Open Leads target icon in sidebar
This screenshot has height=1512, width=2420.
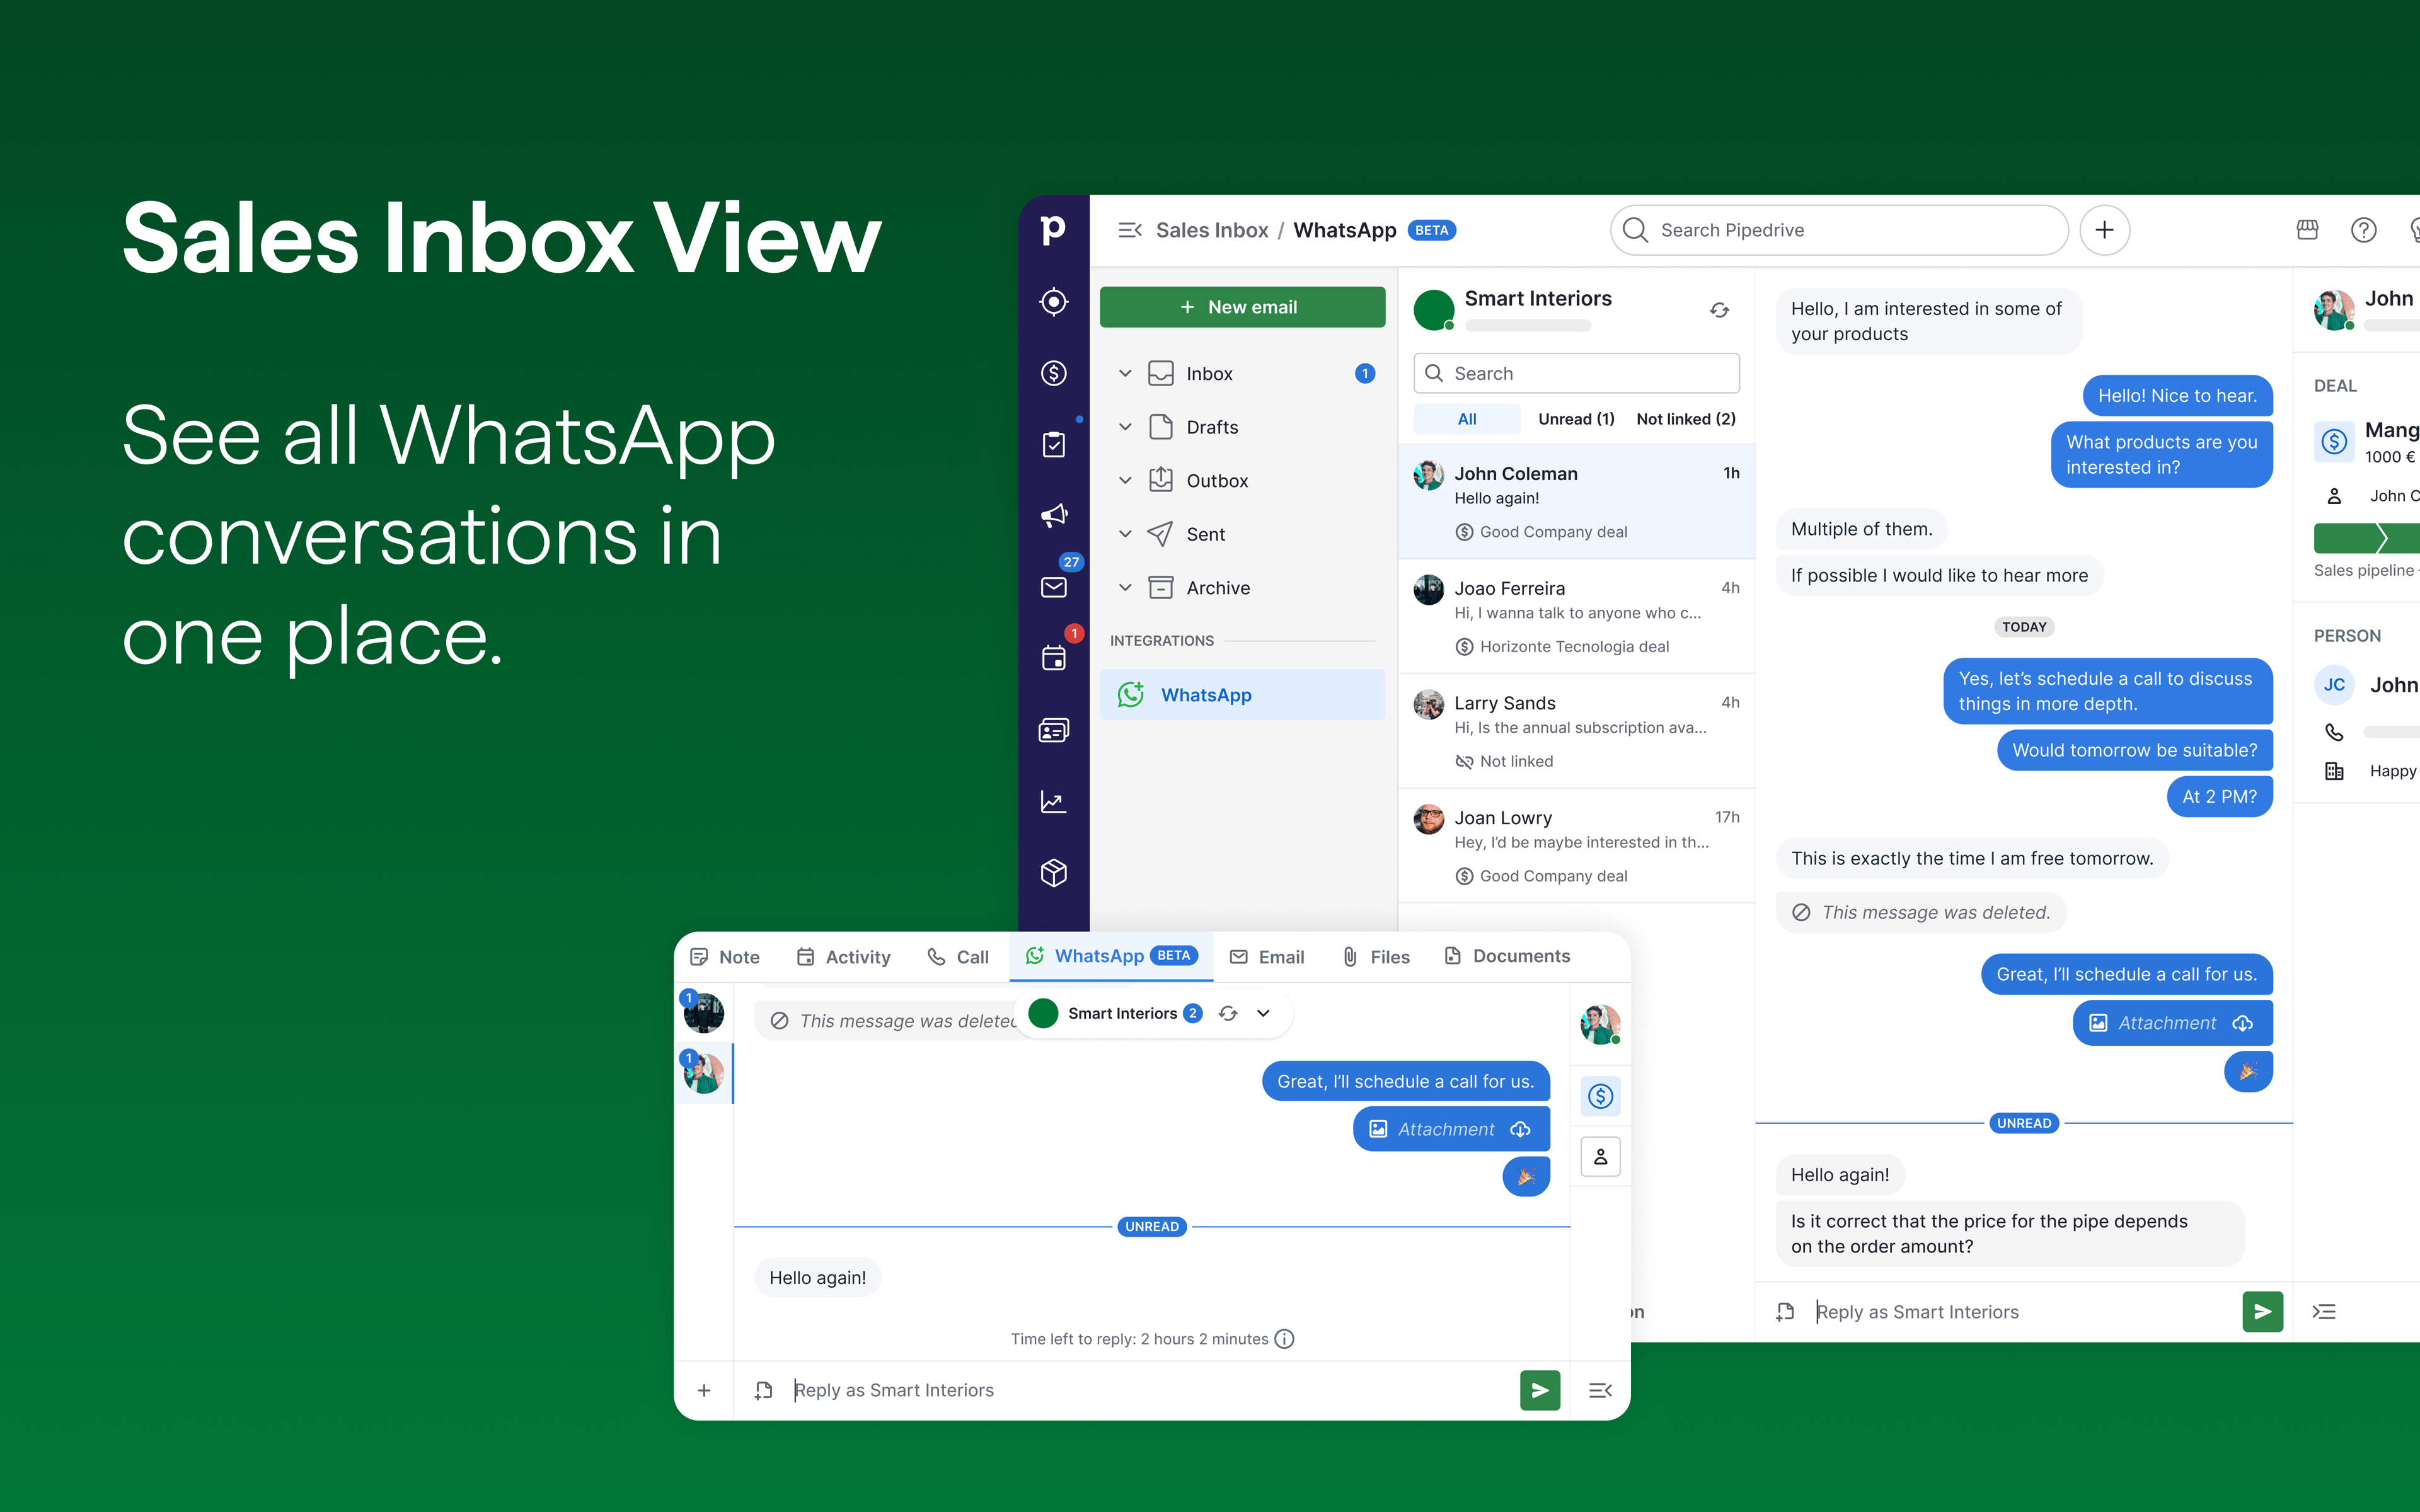click(1053, 302)
